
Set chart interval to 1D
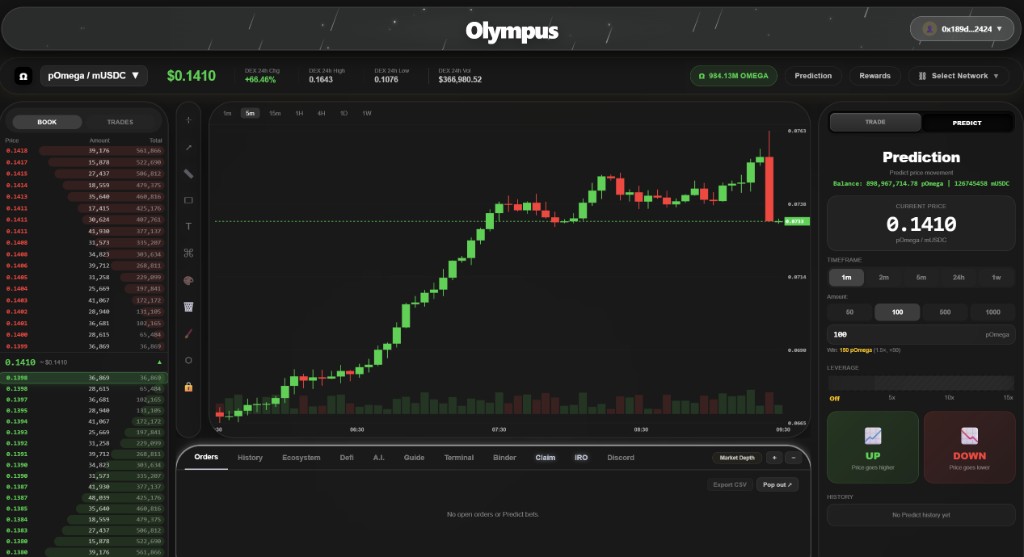(x=344, y=114)
